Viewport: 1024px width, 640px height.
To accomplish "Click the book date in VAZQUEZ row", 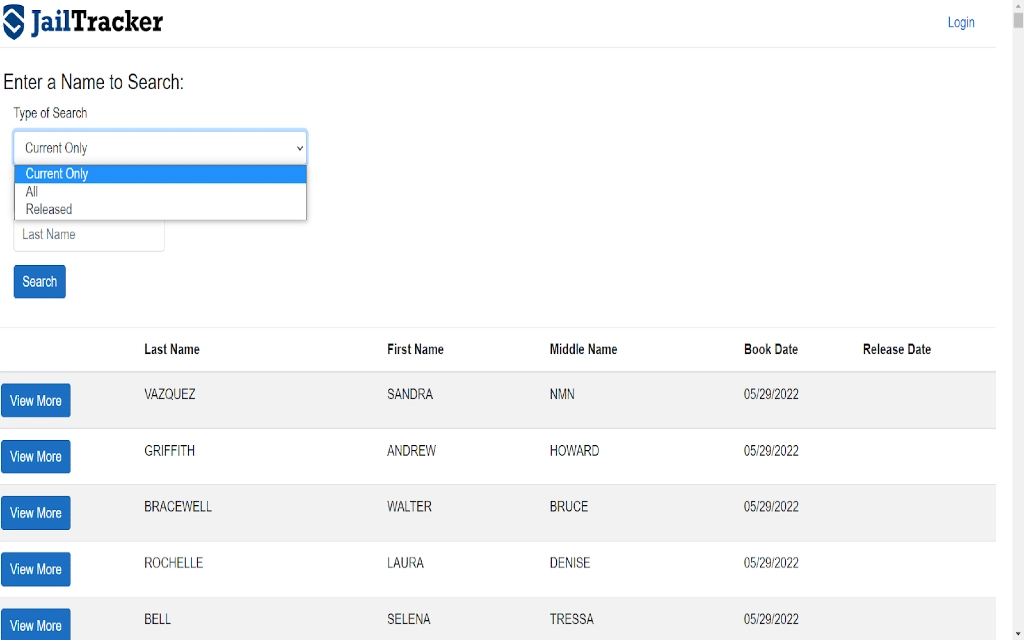I will click(x=771, y=394).
